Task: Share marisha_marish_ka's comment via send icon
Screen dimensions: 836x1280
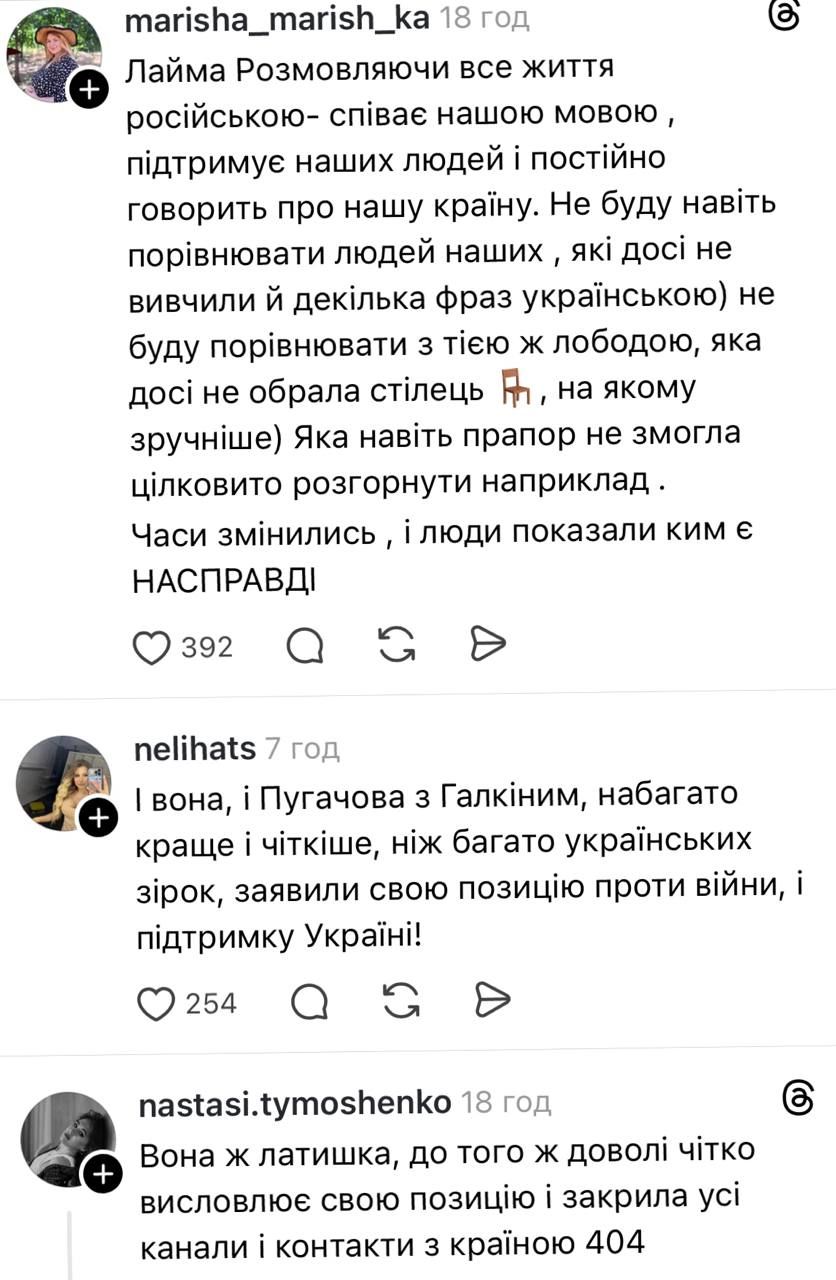Action: [x=489, y=648]
